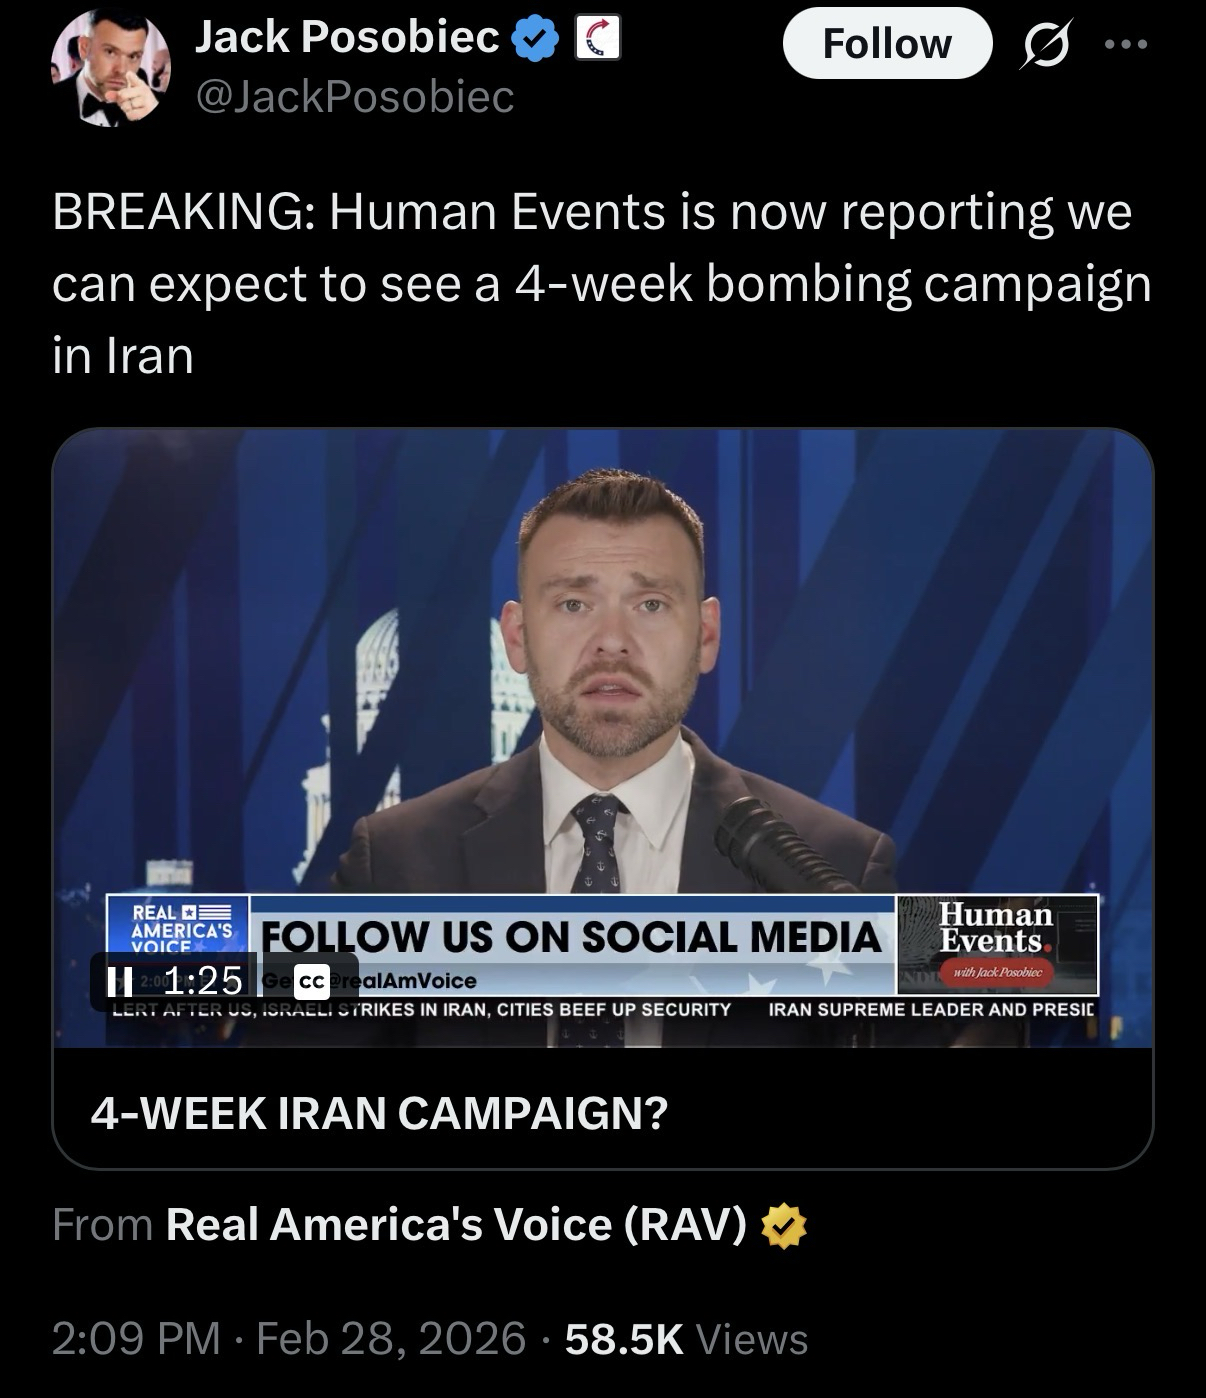
Task: Click the Jack Posobiec display name
Action: click(346, 38)
